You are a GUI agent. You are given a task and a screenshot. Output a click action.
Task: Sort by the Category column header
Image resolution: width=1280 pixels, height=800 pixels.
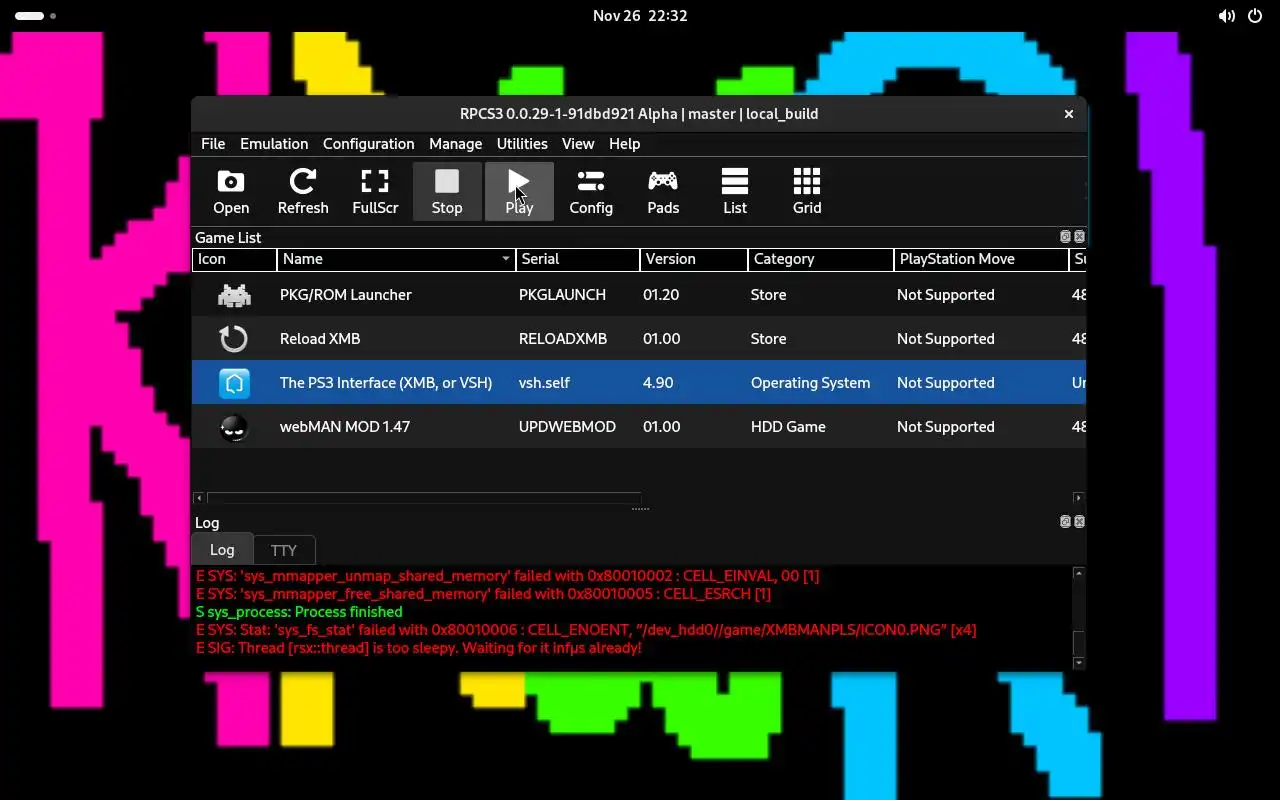(821, 259)
